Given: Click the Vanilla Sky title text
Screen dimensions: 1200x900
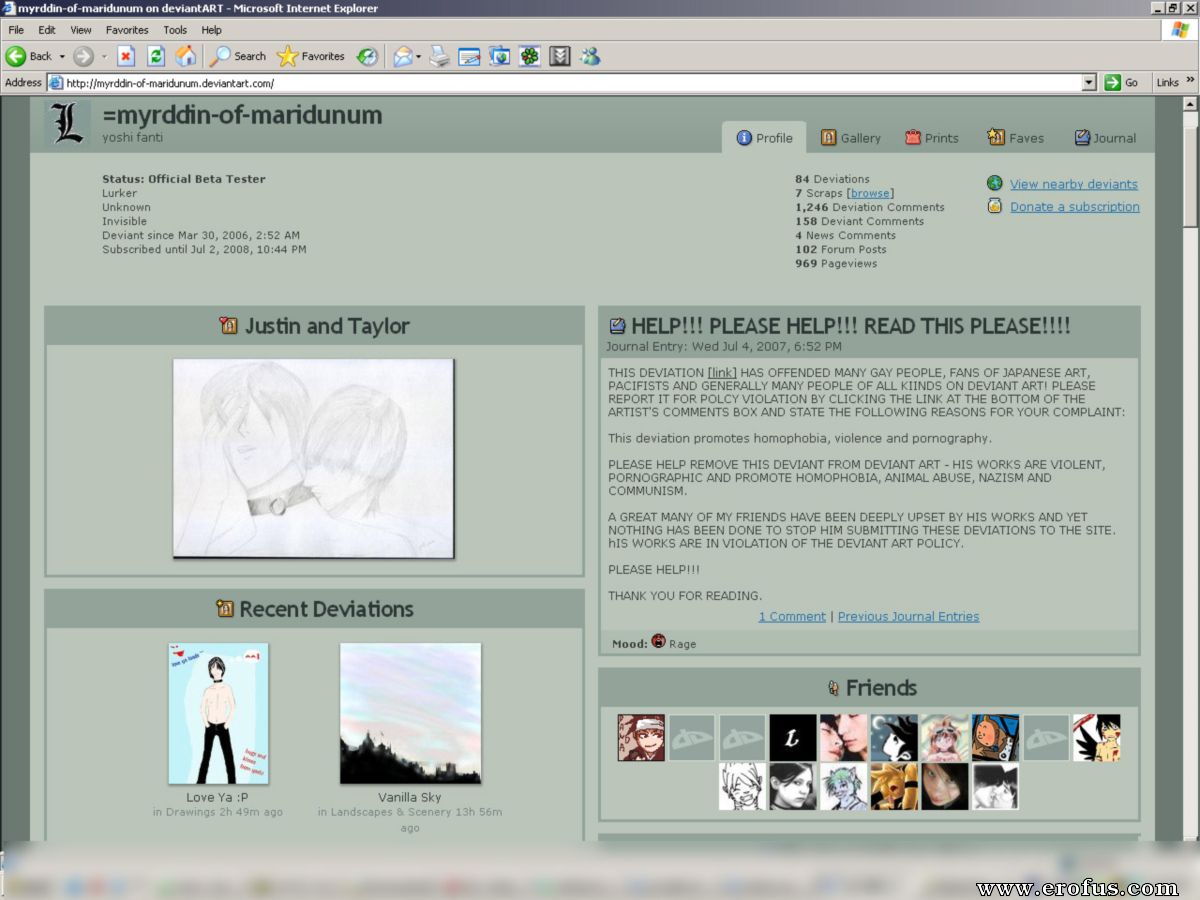Looking at the screenshot, I should coord(410,797).
